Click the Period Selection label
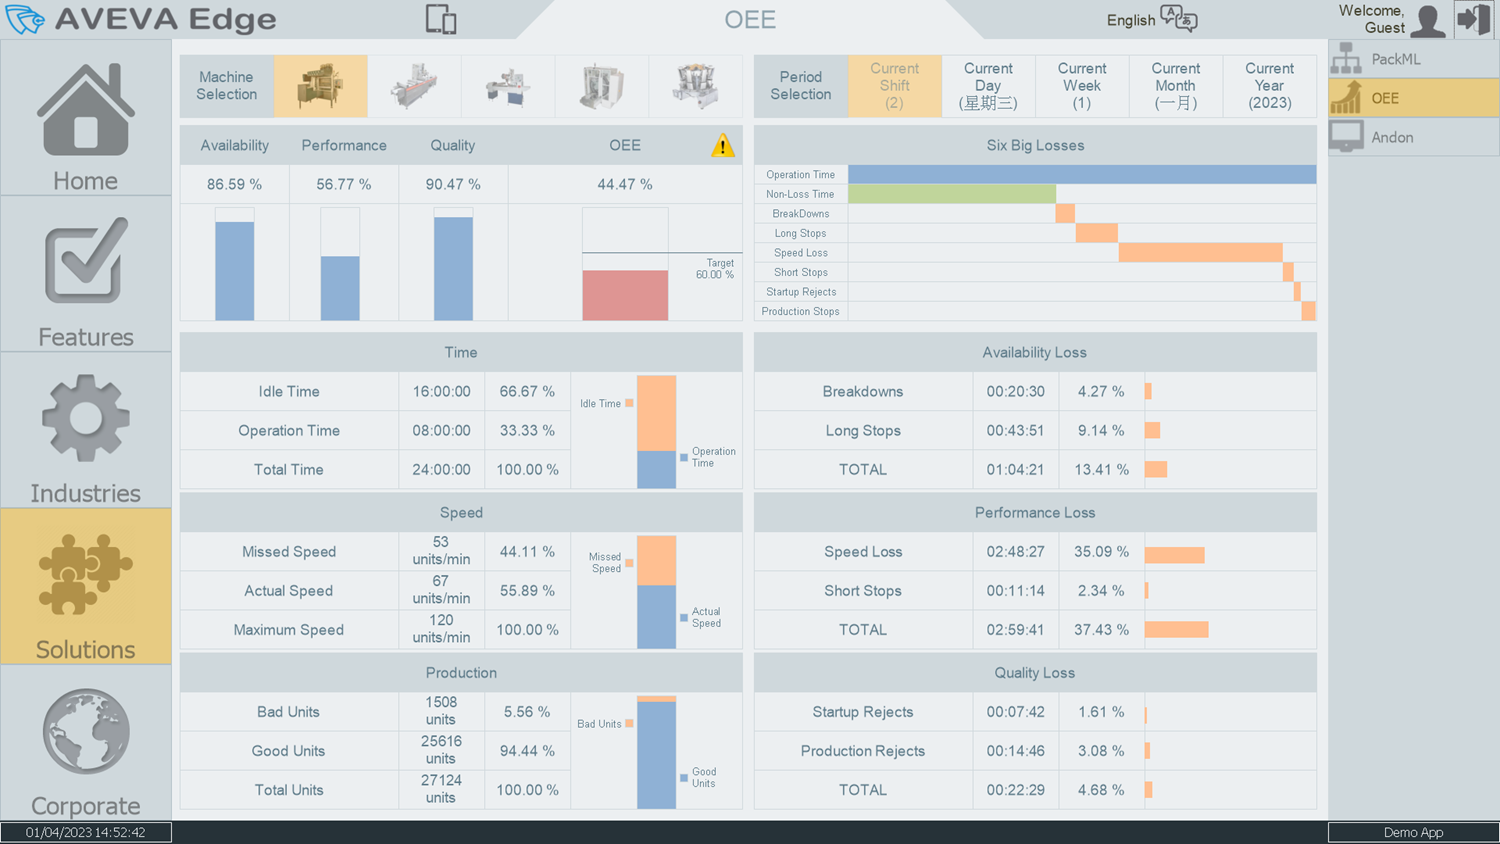The height and width of the screenshot is (844, 1500). pos(801,86)
